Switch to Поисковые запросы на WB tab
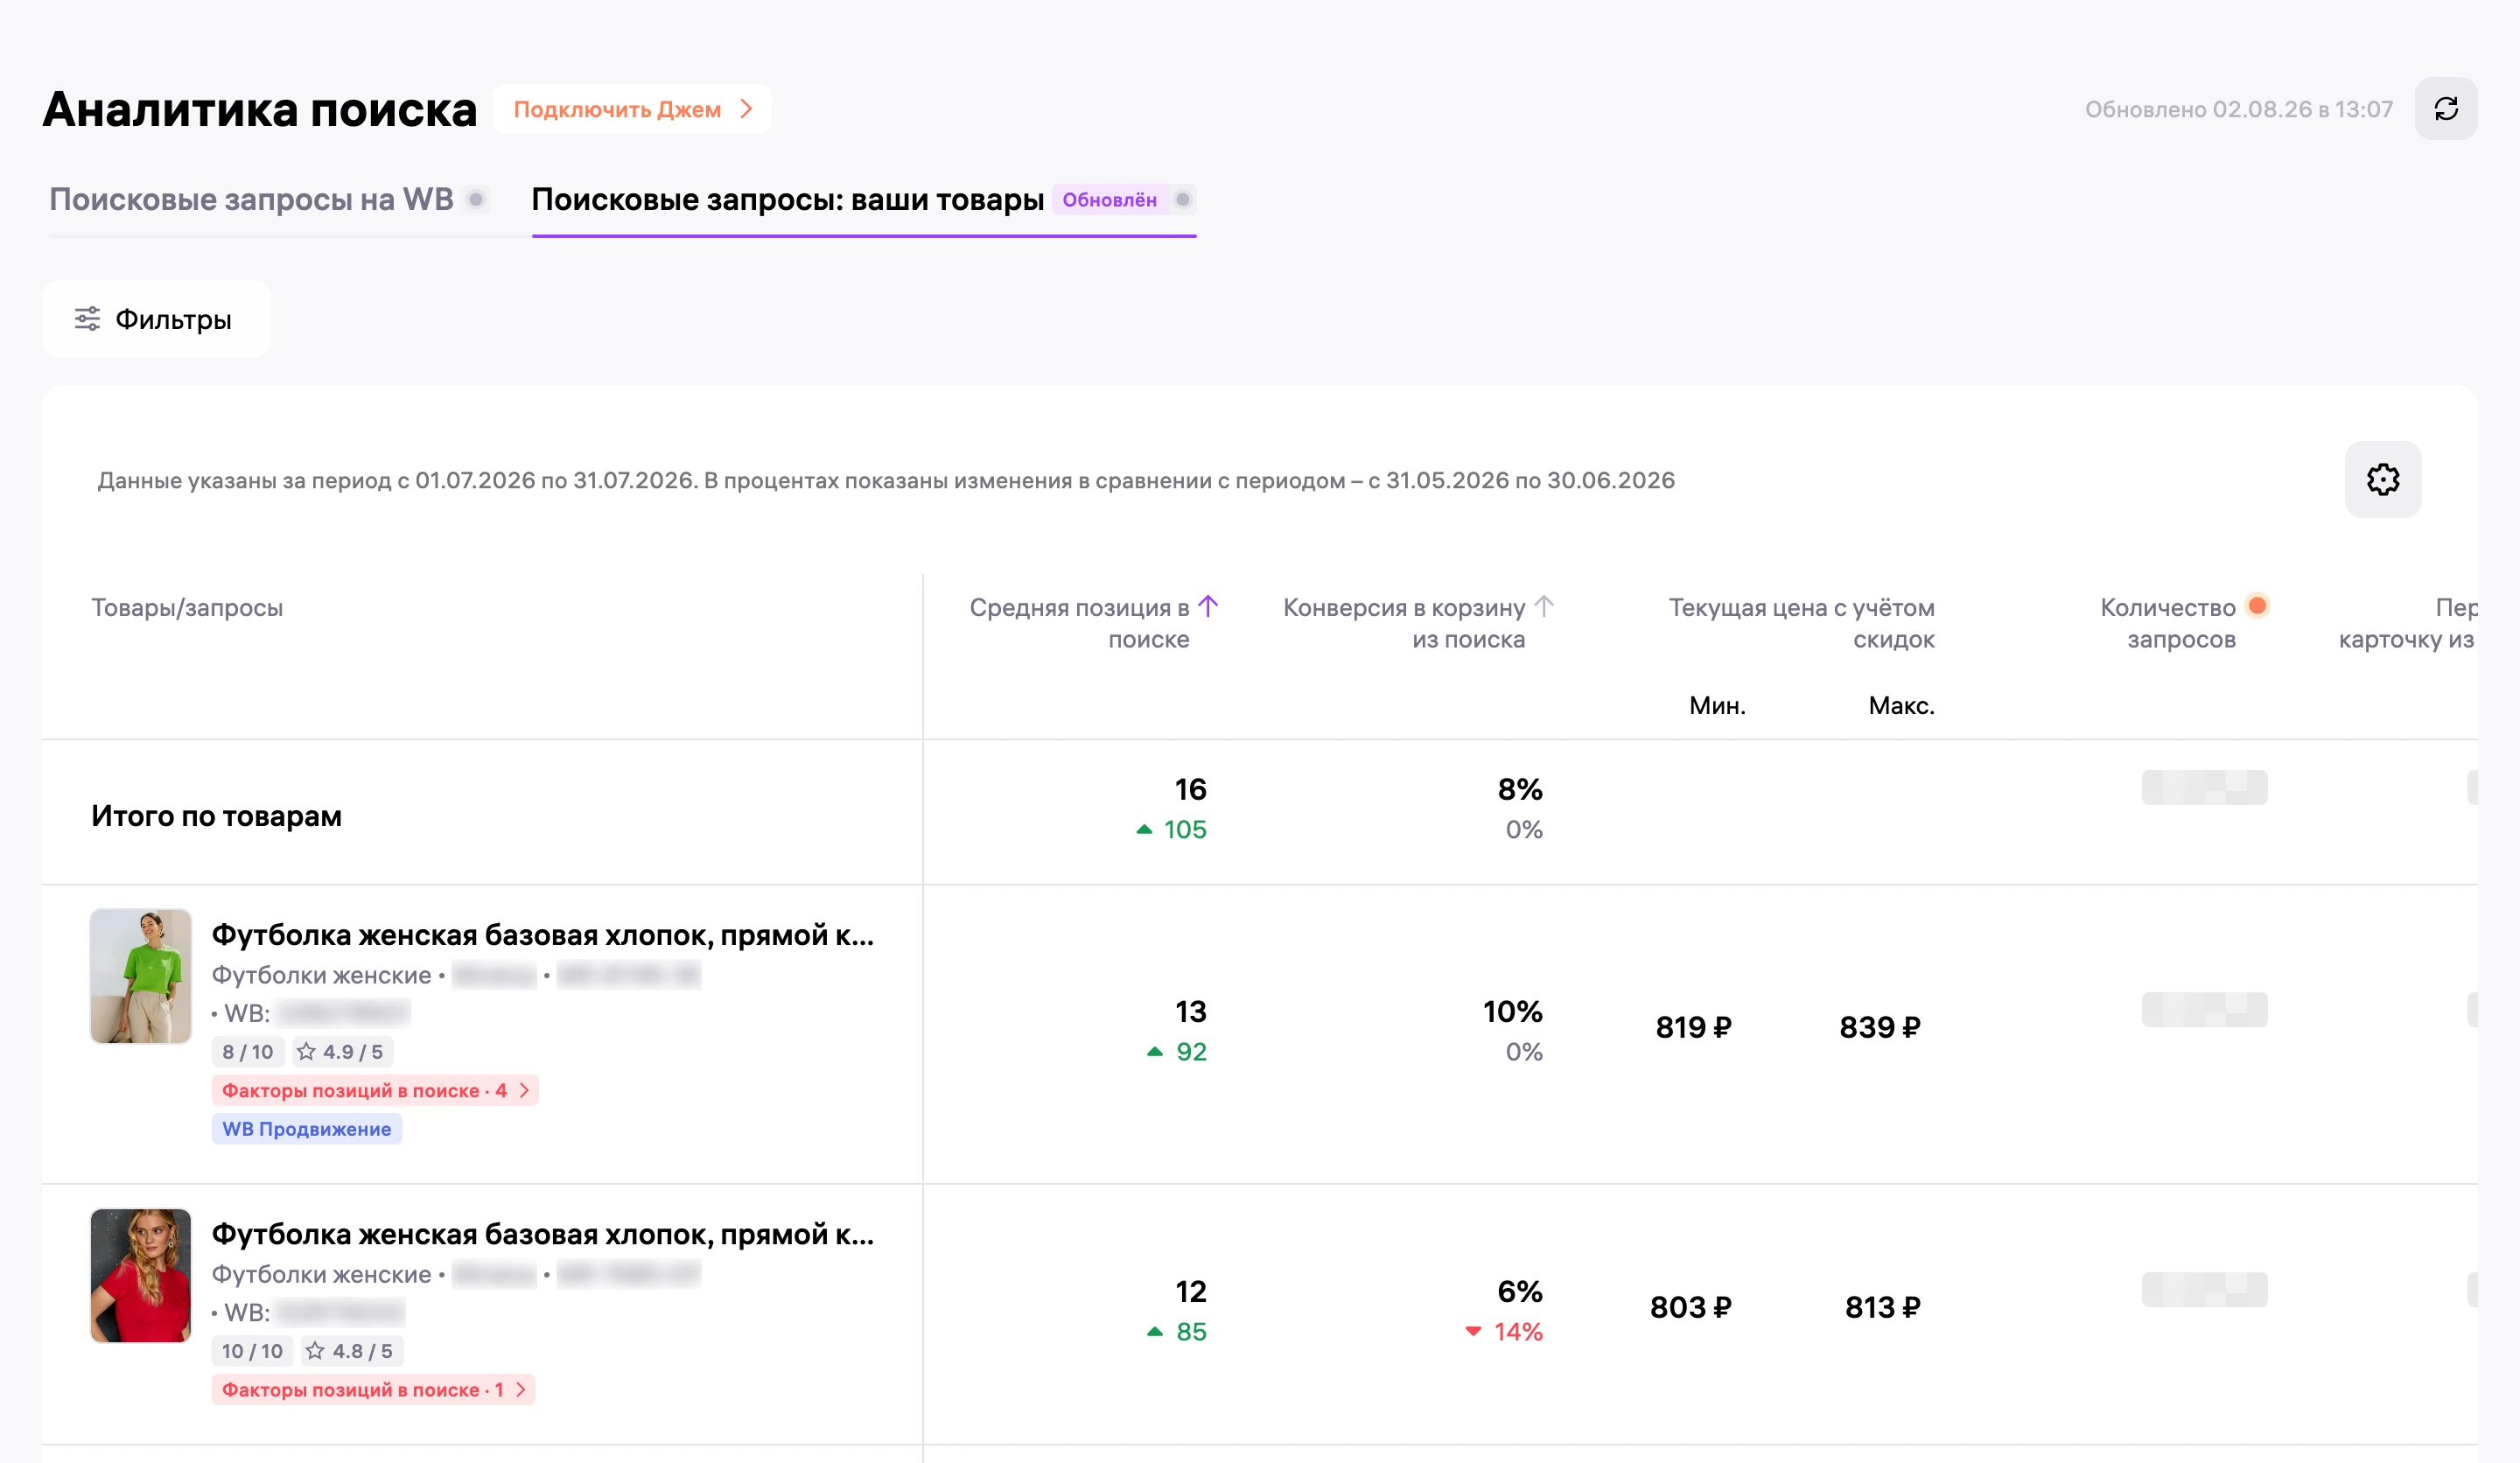Image resolution: width=2520 pixels, height=1463 pixels. pyautogui.click(x=252, y=199)
